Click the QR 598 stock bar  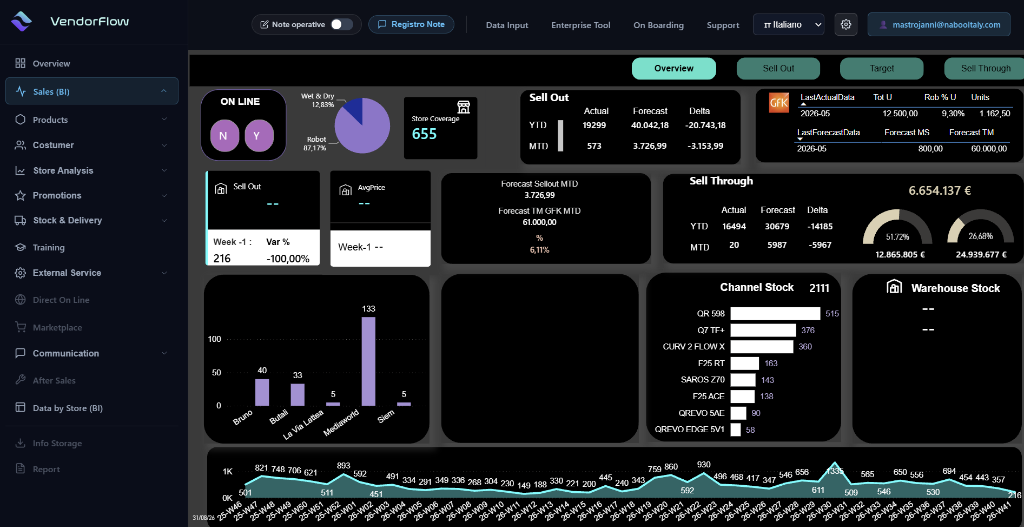[x=775, y=313]
